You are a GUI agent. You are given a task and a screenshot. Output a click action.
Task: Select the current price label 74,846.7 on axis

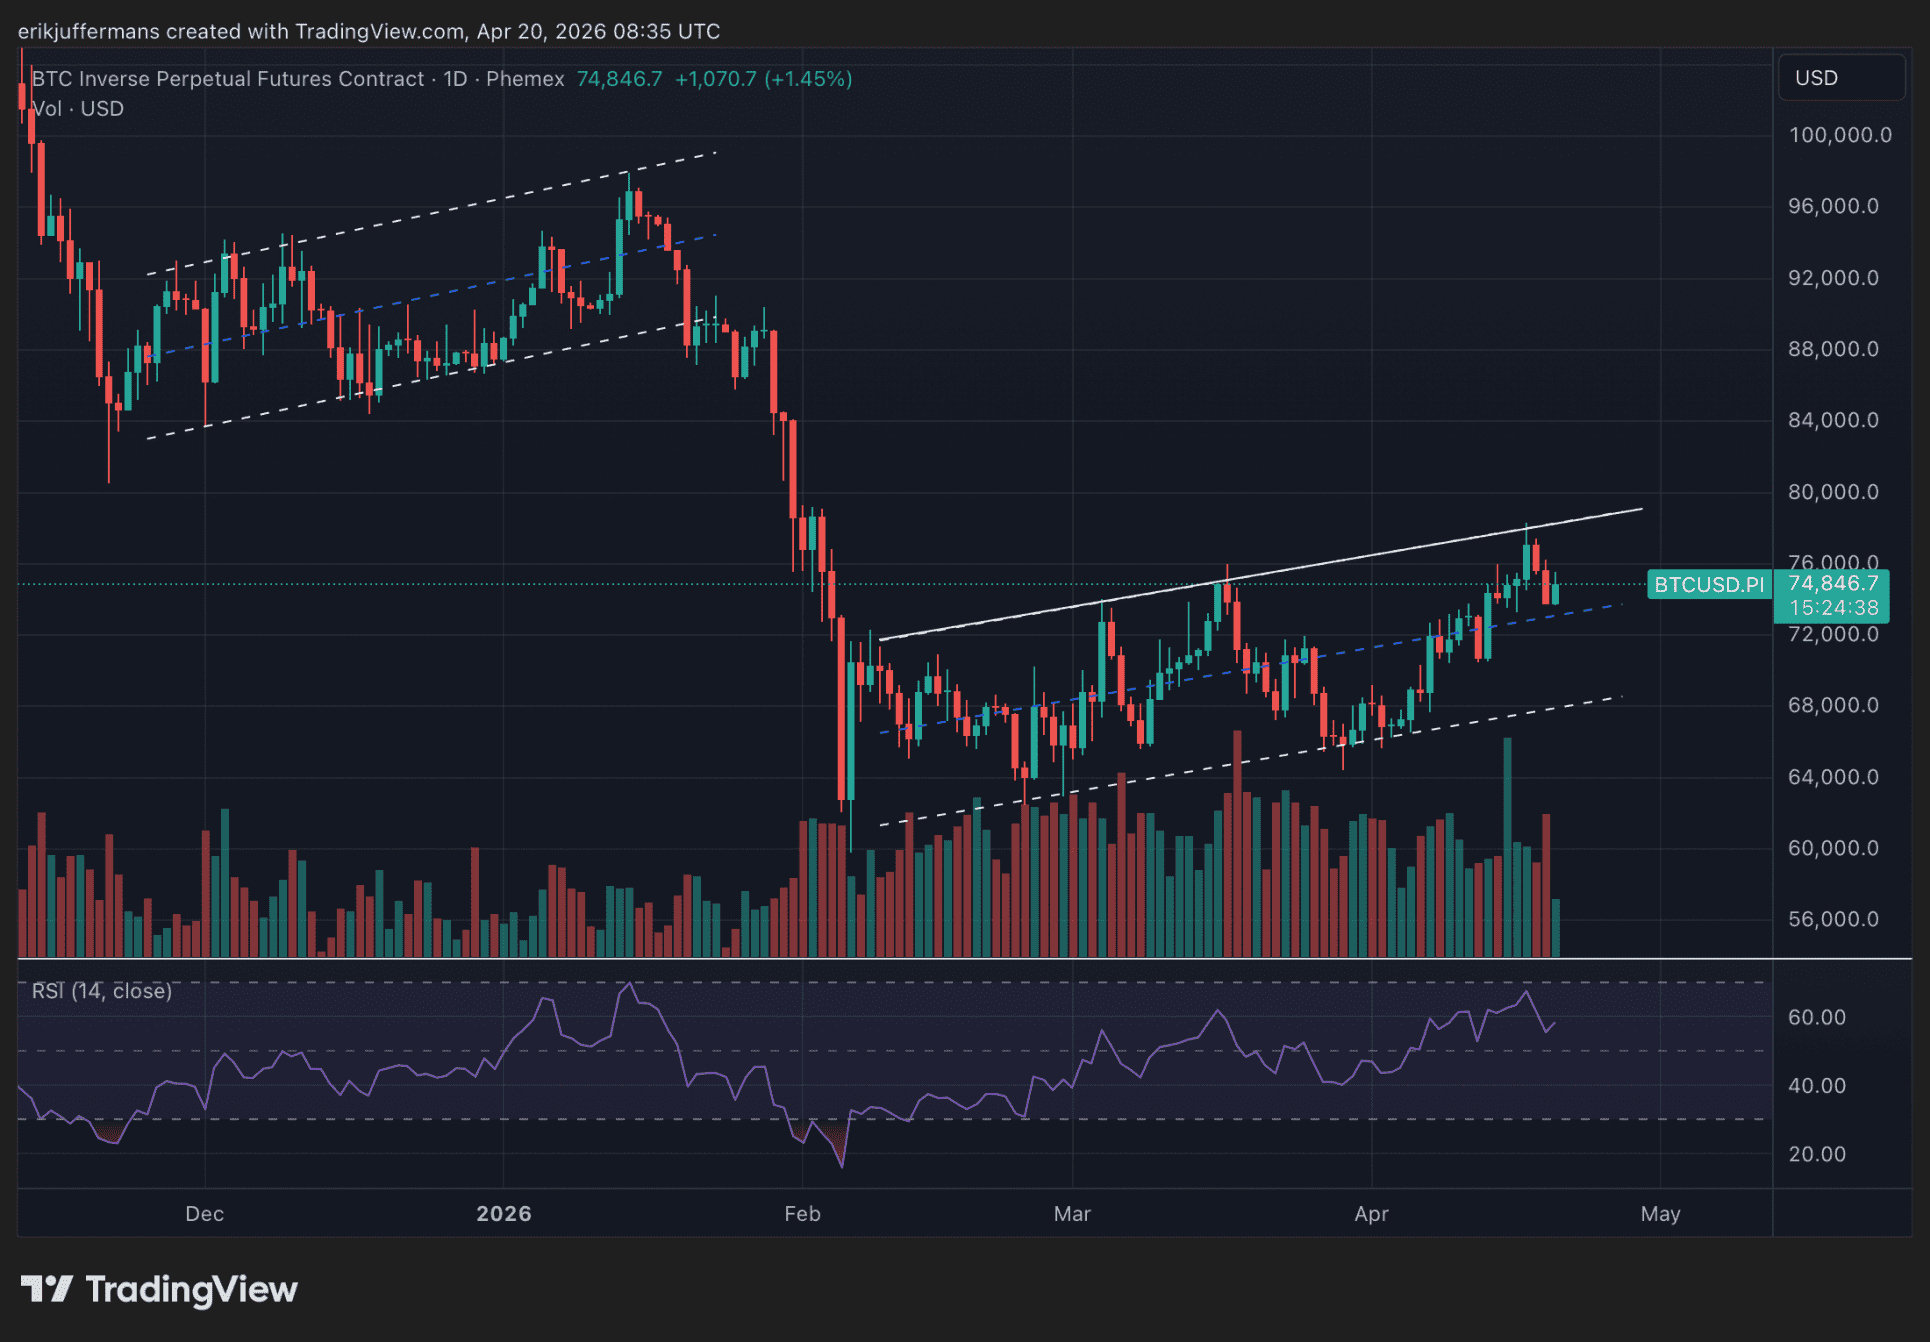(1833, 583)
